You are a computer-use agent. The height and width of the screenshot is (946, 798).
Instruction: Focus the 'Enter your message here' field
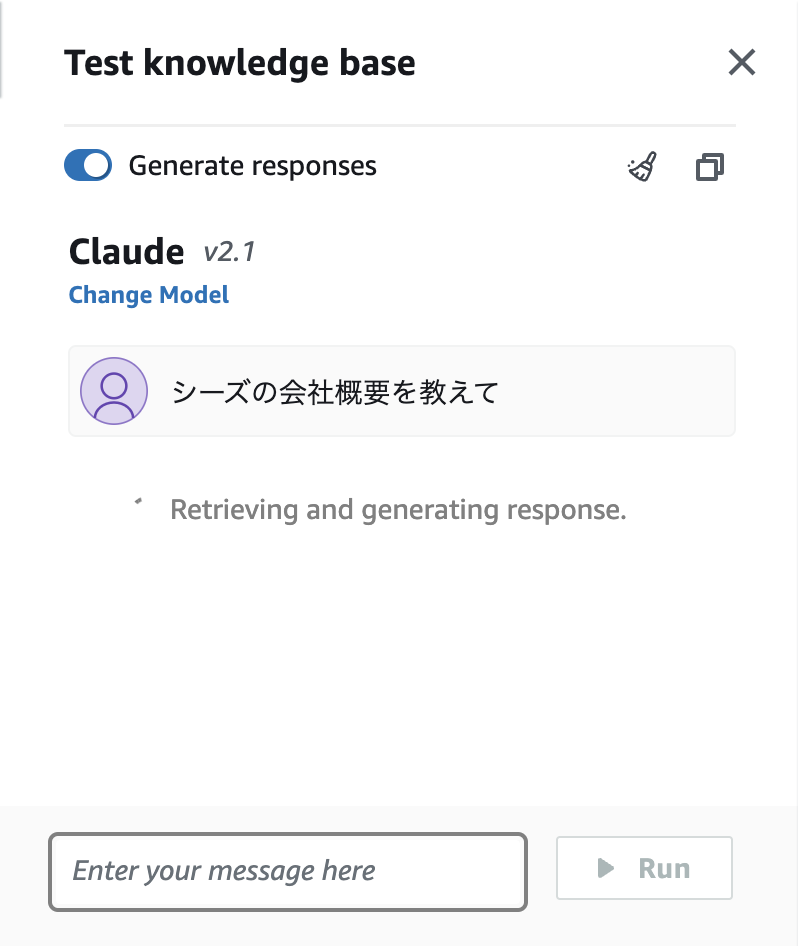287,871
